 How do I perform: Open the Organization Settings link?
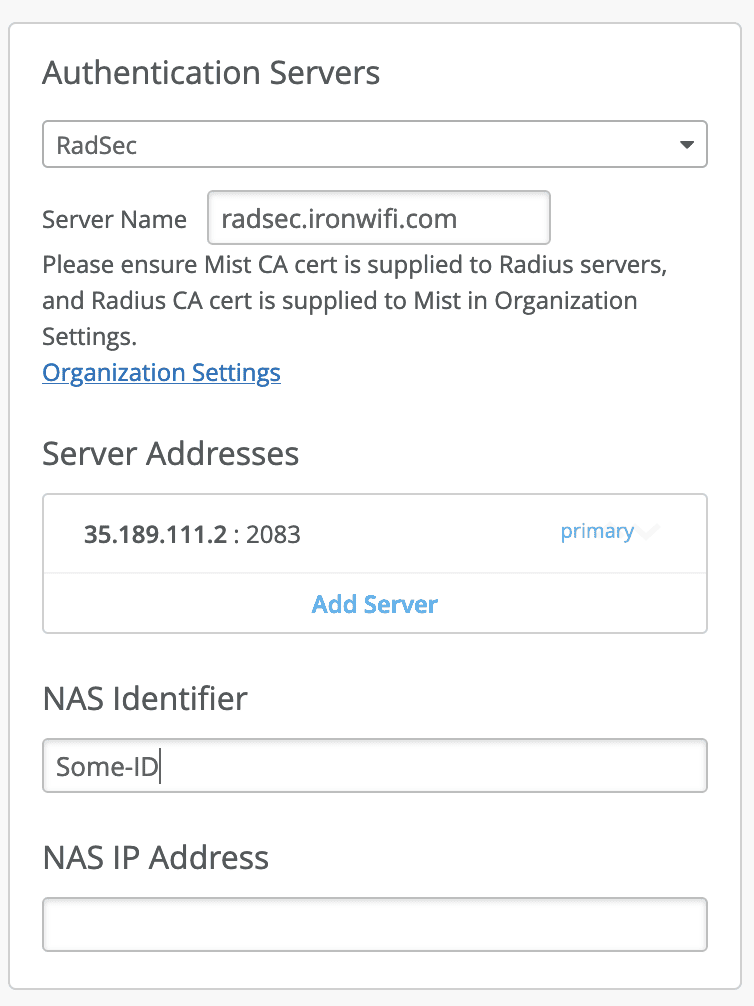161,373
